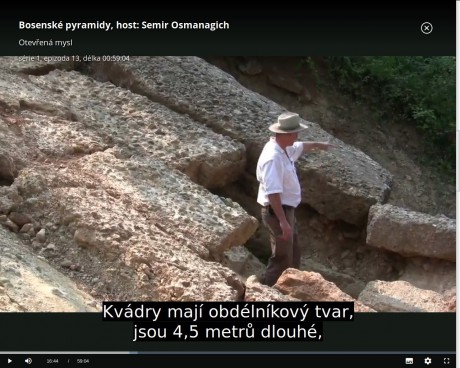Click the series and episode info text
460x368 pixels.
coord(74,58)
